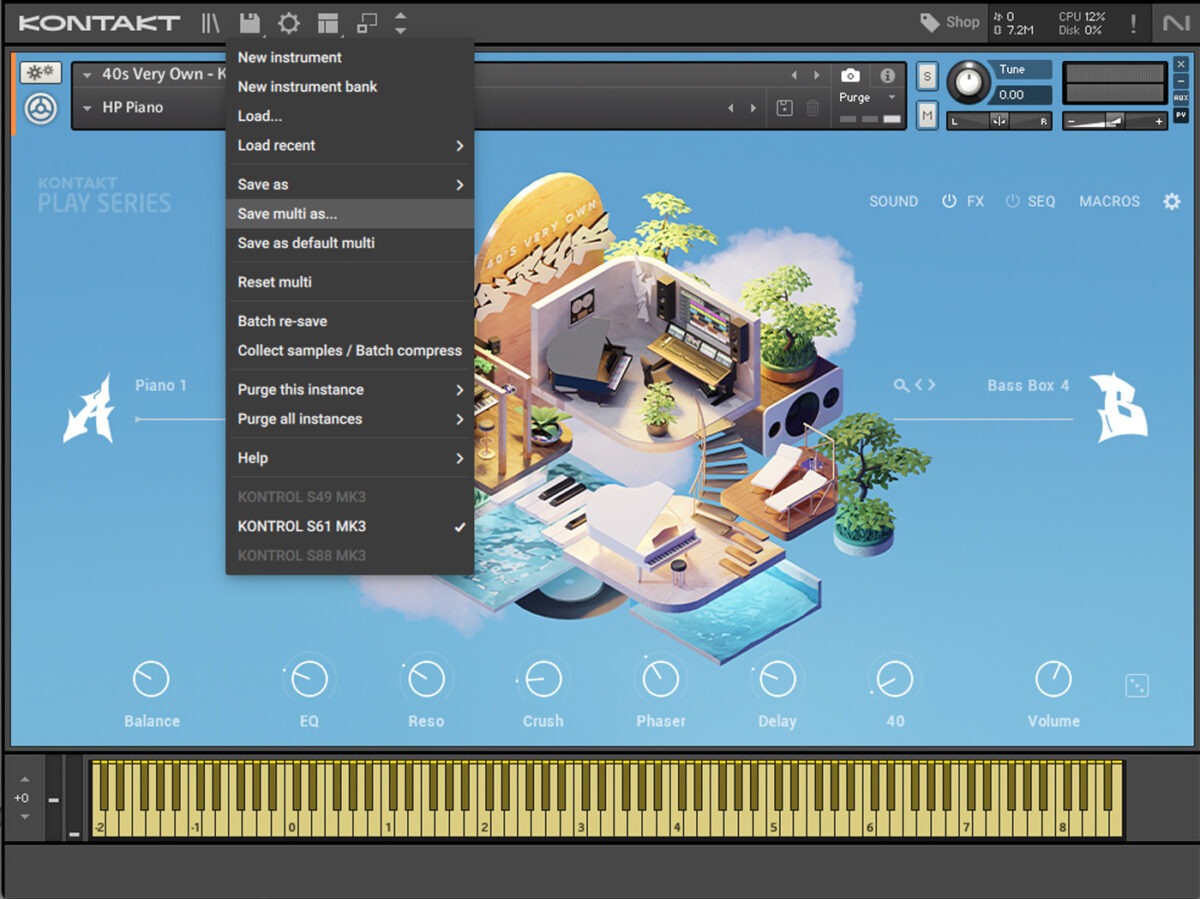Viewport: 1200px width, 899px height.
Task: Click the stylized B layer logo
Action: [x=1118, y=407]
